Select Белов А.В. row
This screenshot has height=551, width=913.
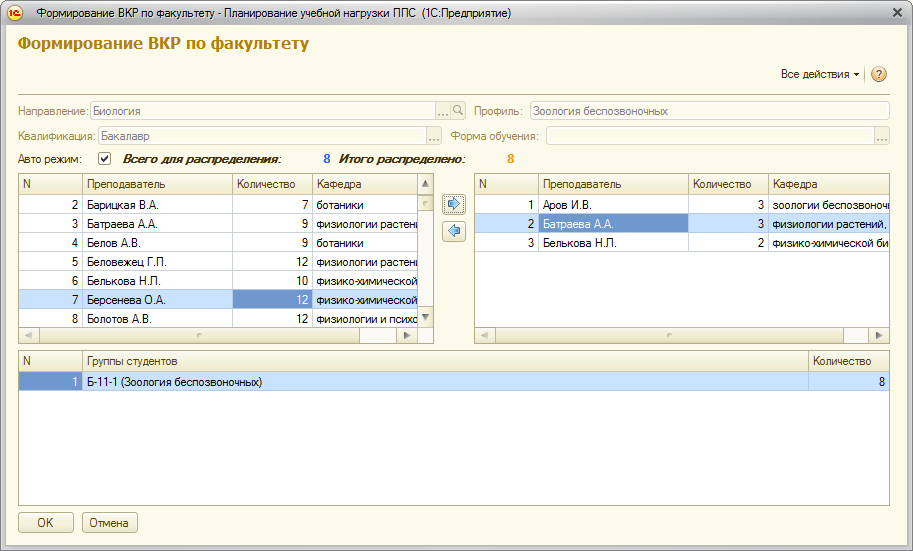[218, 243]
